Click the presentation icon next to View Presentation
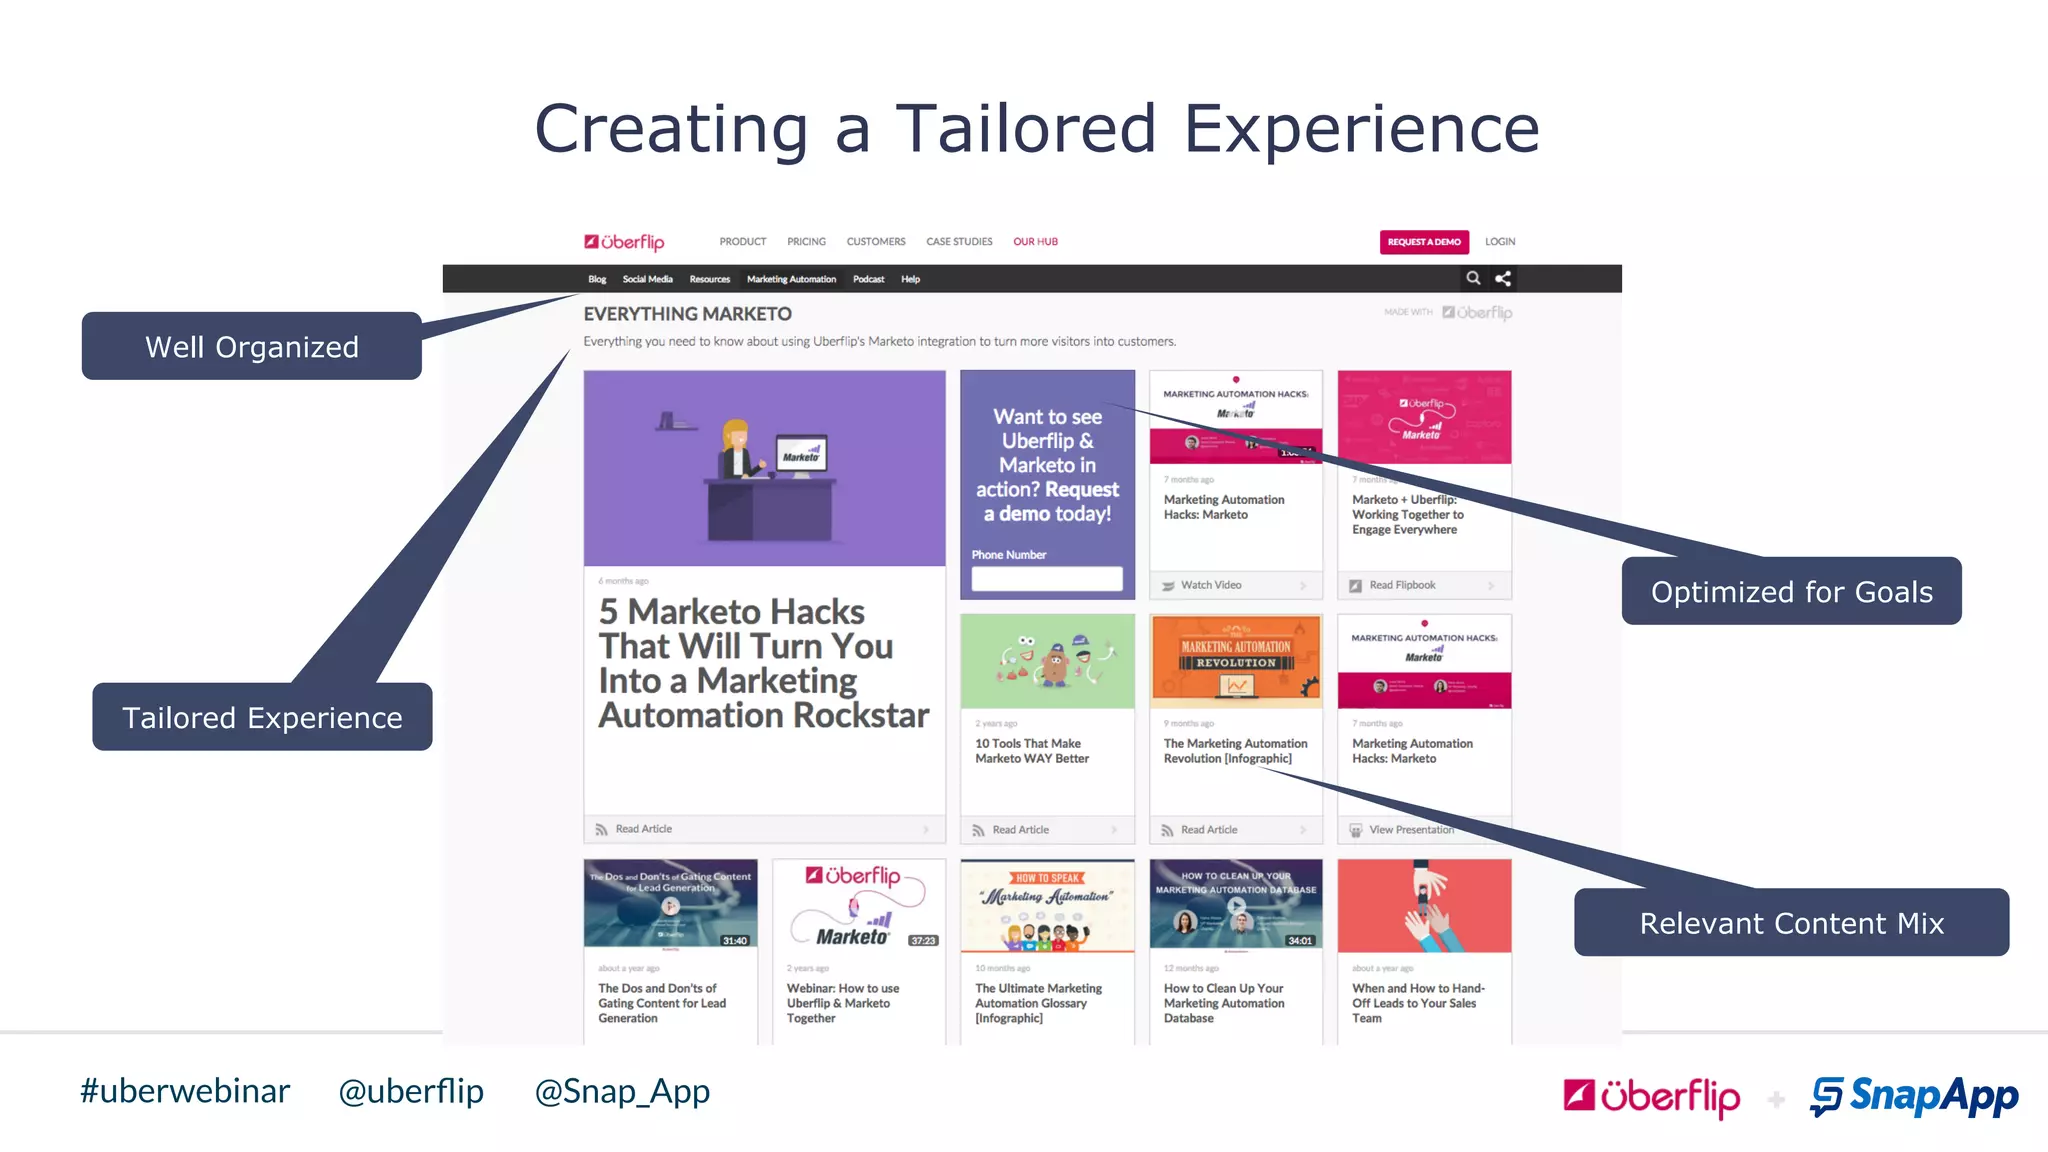The height and width of the screenshot is (1152, 2048). (1356, 830)
